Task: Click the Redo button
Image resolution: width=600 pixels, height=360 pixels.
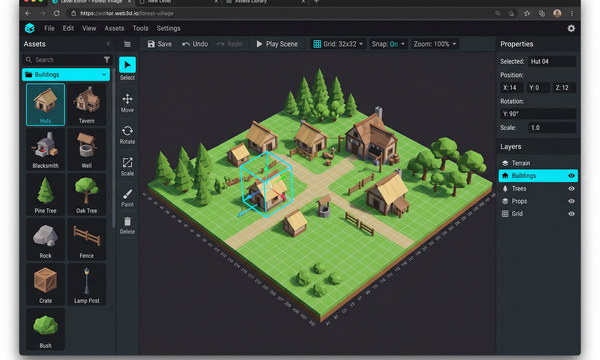Action: [230, 44]
